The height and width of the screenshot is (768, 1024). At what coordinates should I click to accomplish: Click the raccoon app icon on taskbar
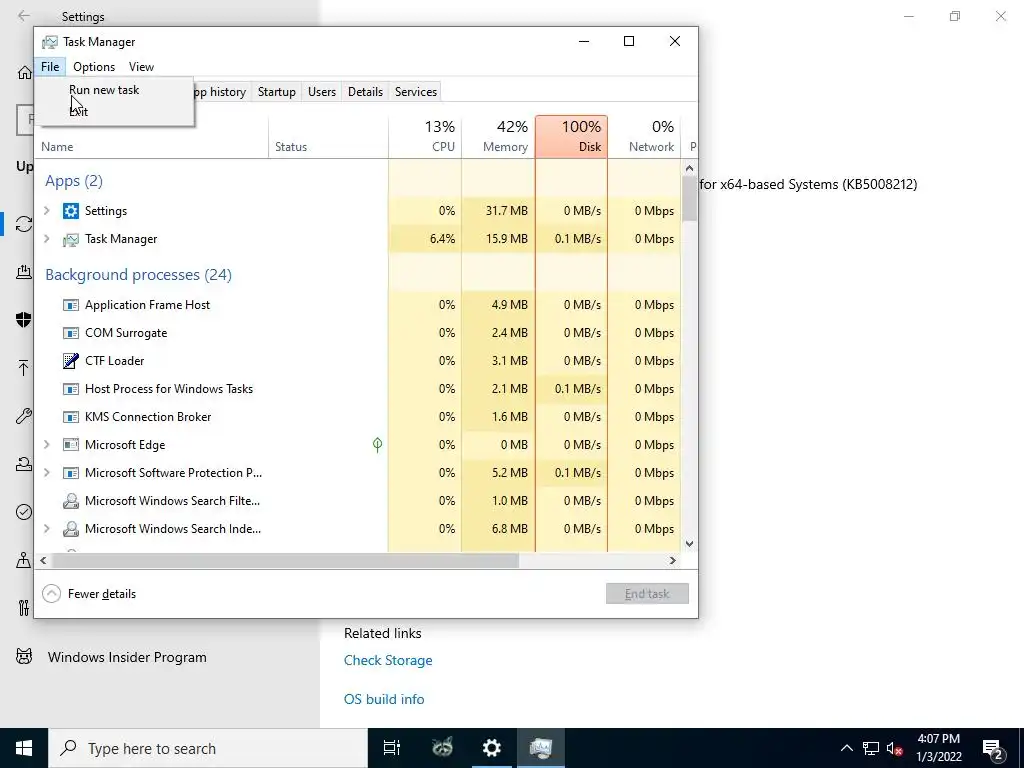(442, 748)
